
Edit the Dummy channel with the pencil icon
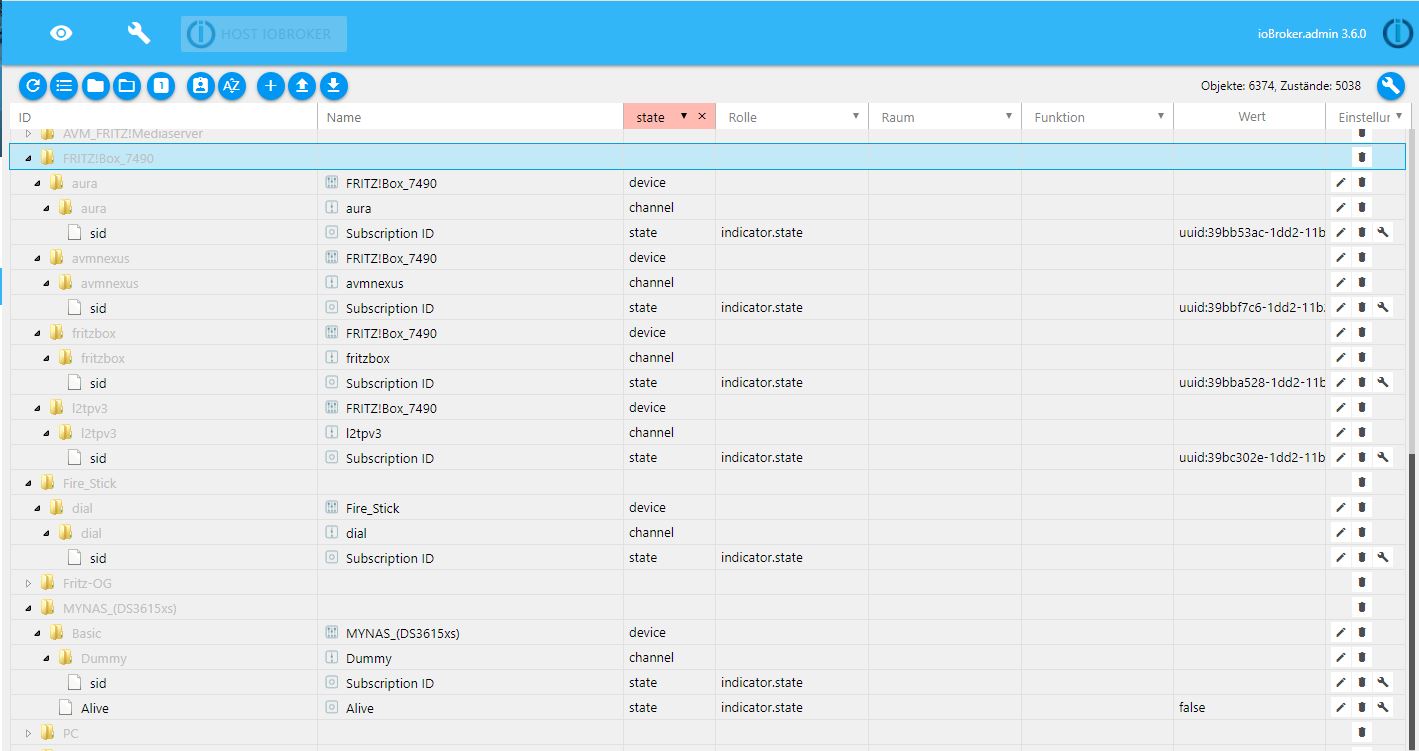[x=1341, y=657]
